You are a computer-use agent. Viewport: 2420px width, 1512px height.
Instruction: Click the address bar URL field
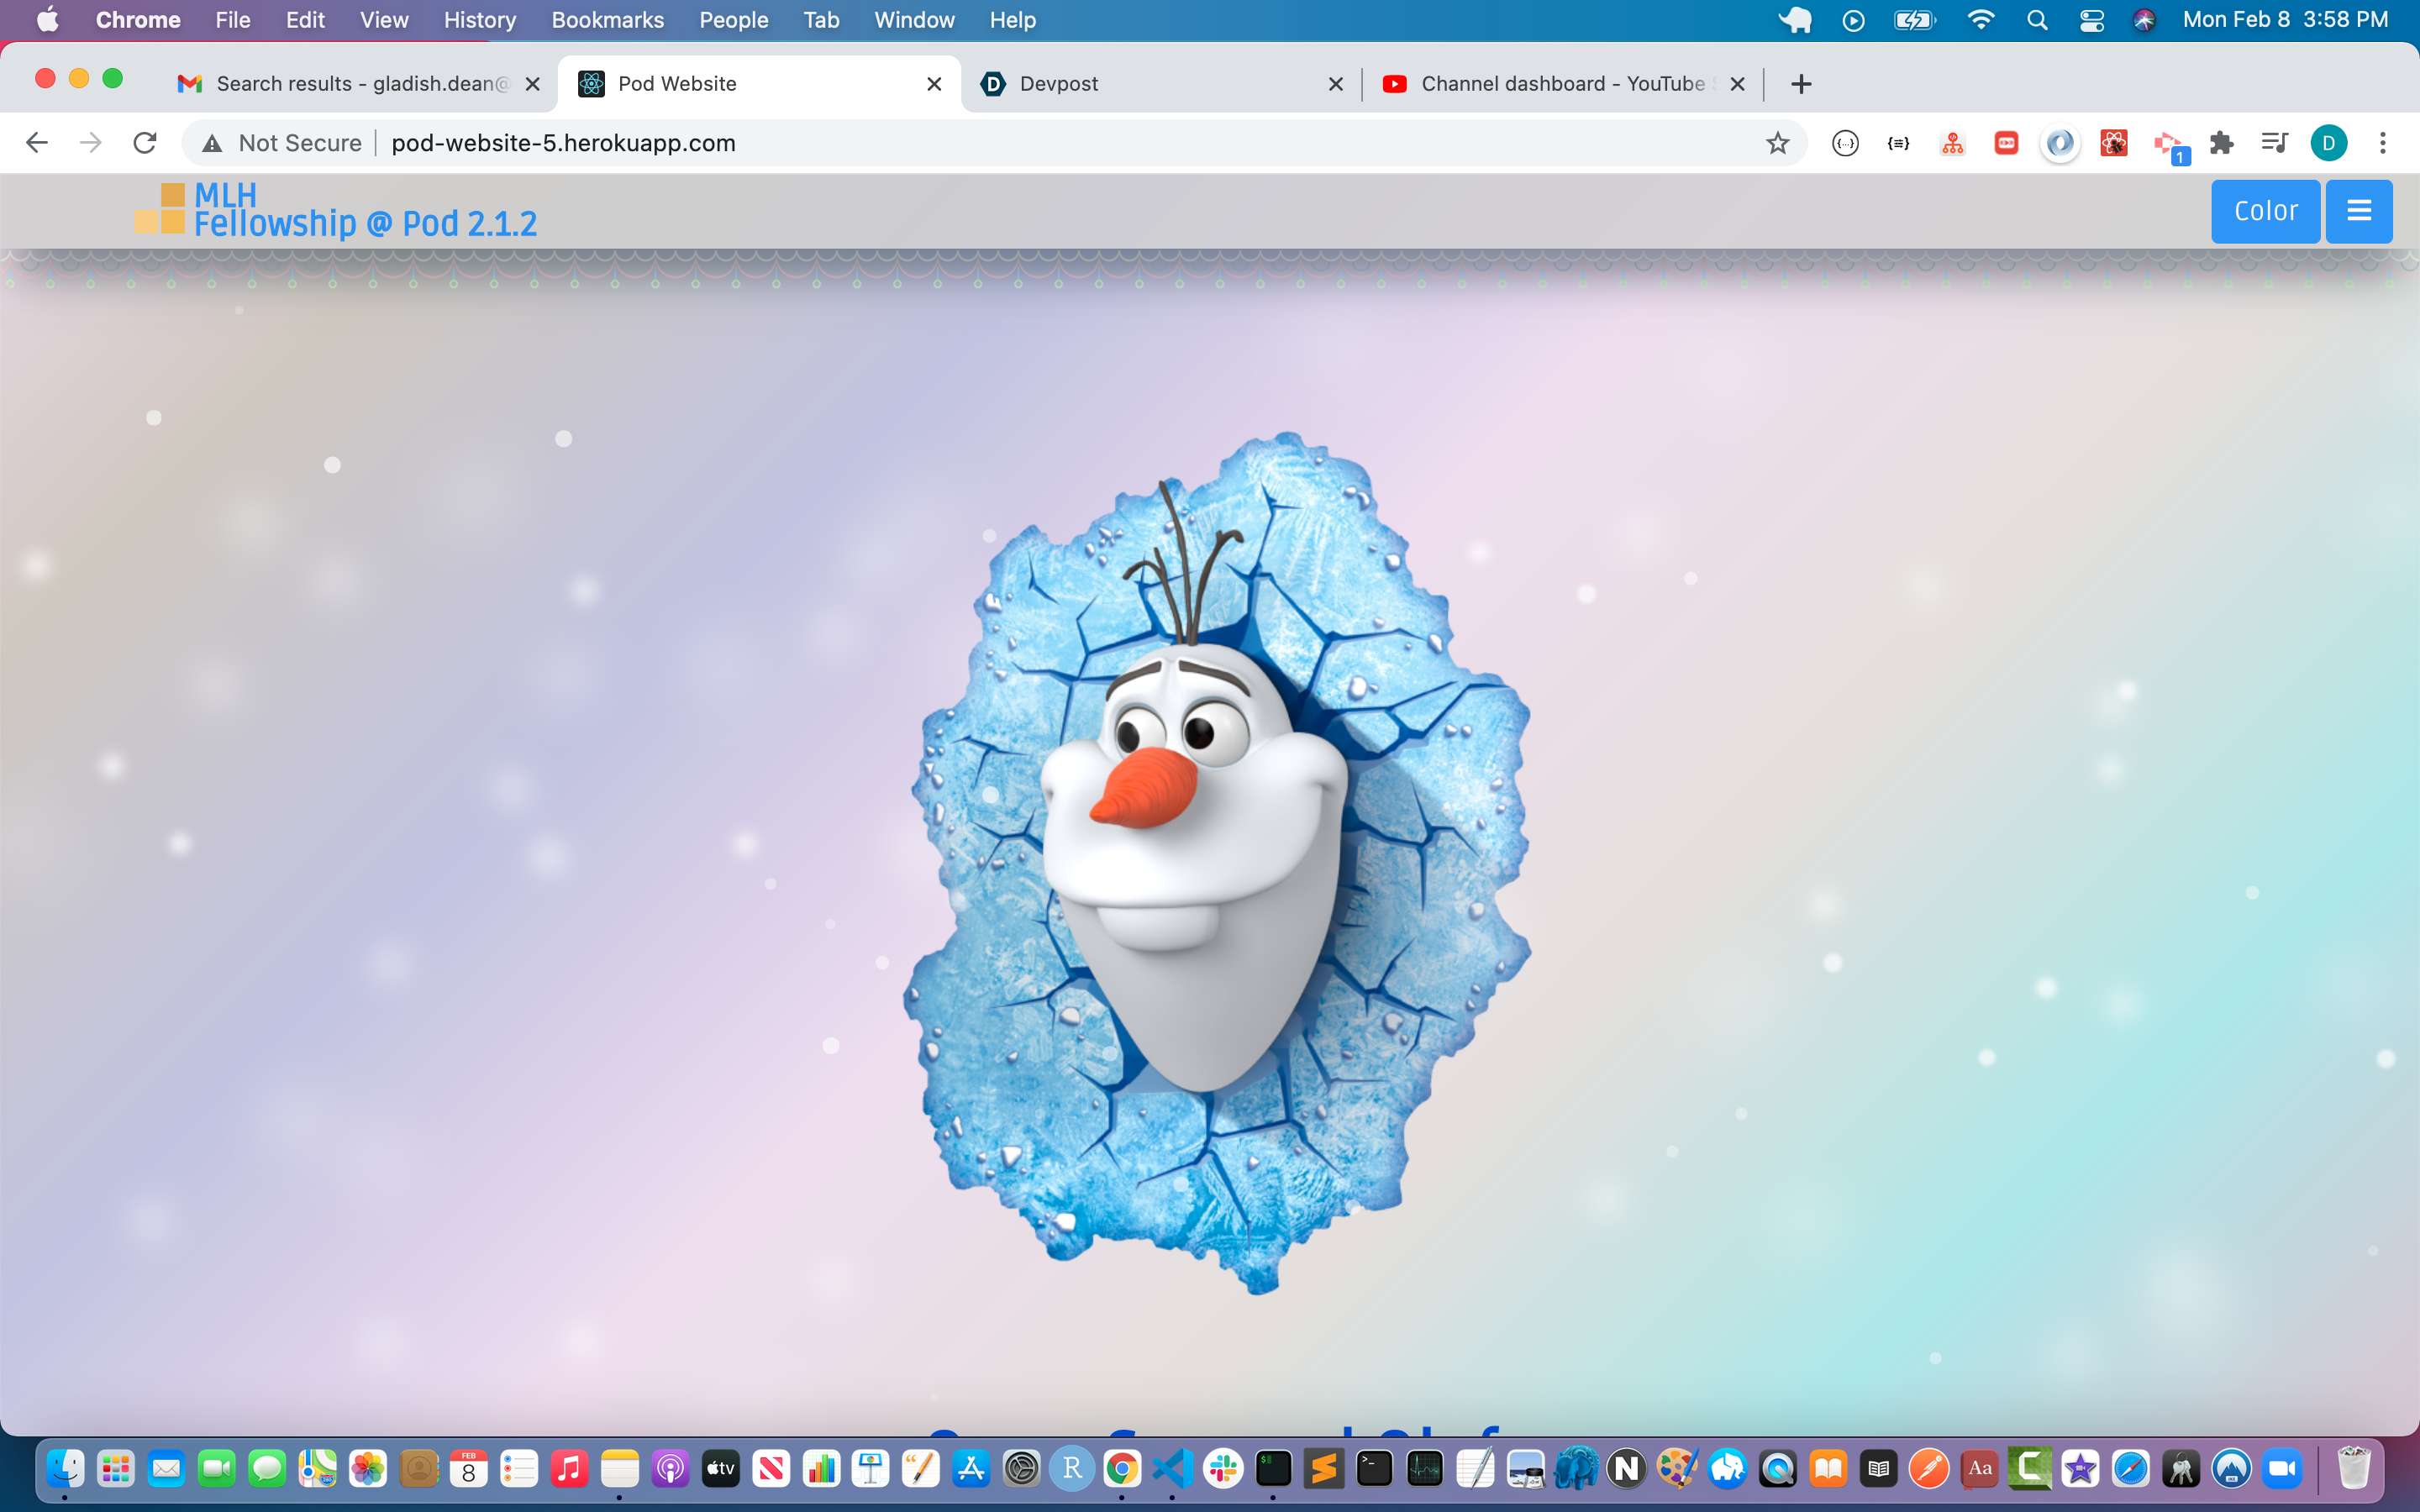point(900,143)
